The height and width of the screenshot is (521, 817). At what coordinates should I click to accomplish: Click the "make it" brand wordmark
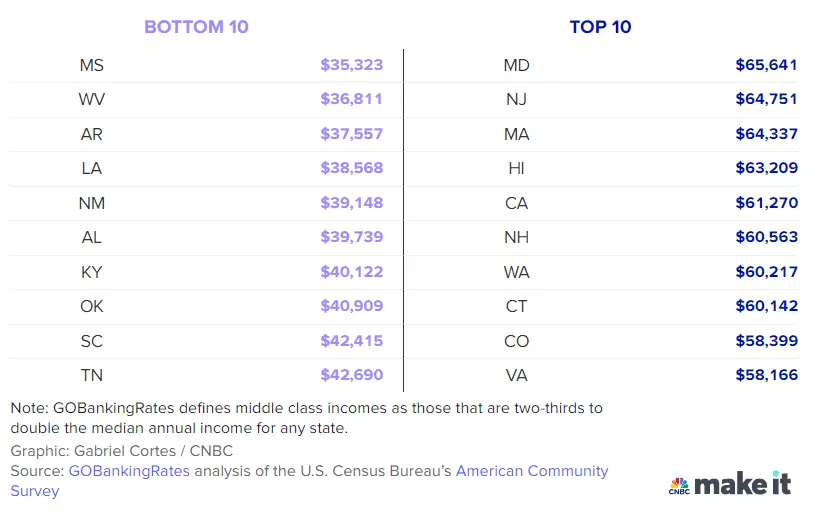[743, 483]
